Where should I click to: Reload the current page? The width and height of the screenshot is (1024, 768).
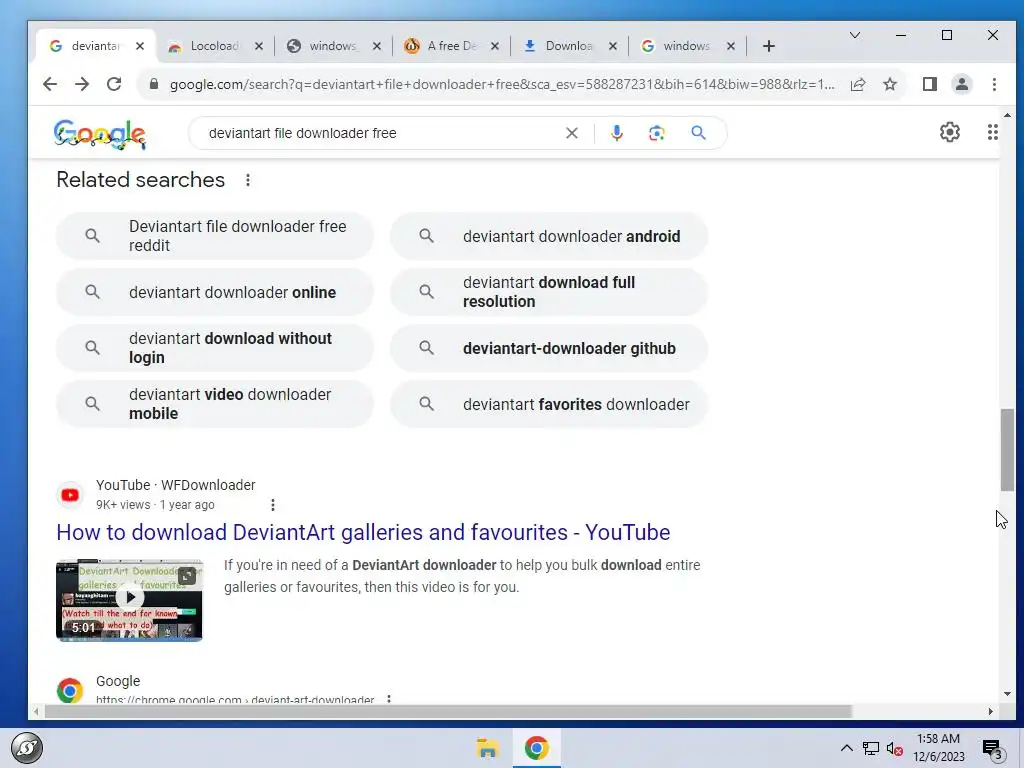[114, 84]
